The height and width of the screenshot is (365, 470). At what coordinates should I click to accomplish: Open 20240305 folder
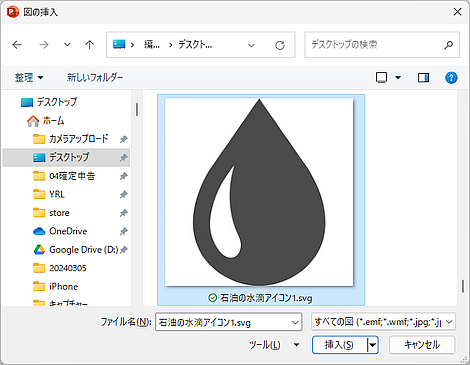coord(60,268)
